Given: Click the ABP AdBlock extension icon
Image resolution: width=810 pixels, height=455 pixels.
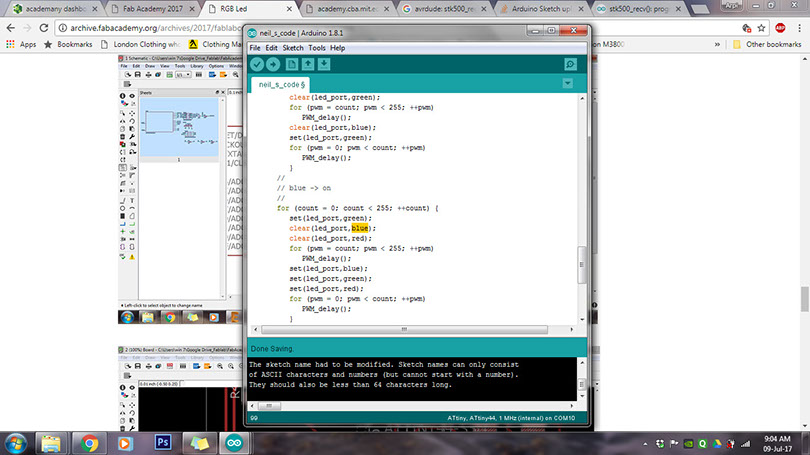Looking at the screenshot, I should 781,28.
